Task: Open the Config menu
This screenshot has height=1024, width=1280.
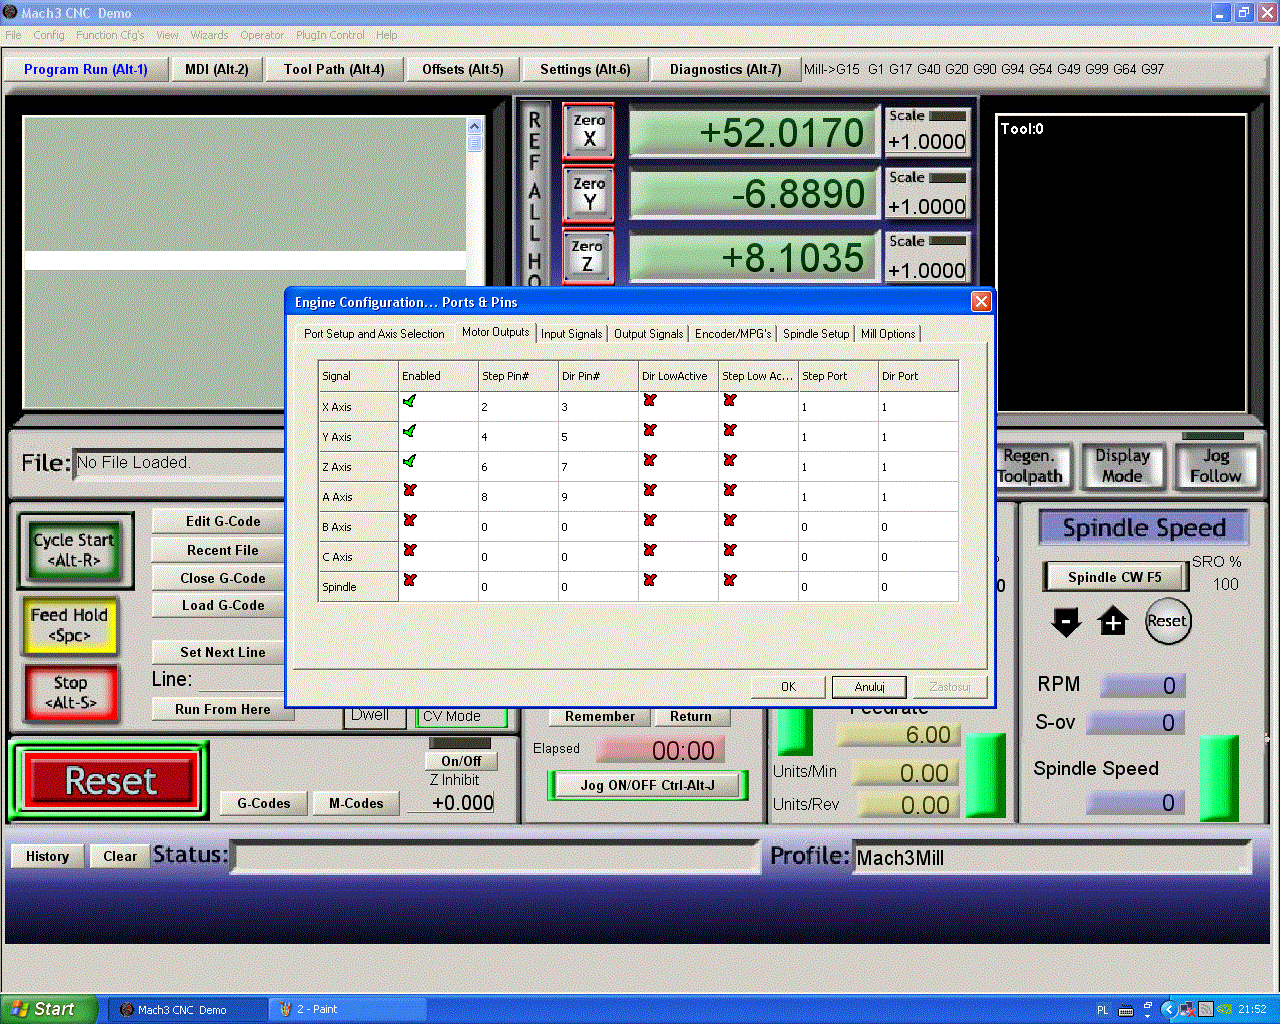Action: point(48,35)
